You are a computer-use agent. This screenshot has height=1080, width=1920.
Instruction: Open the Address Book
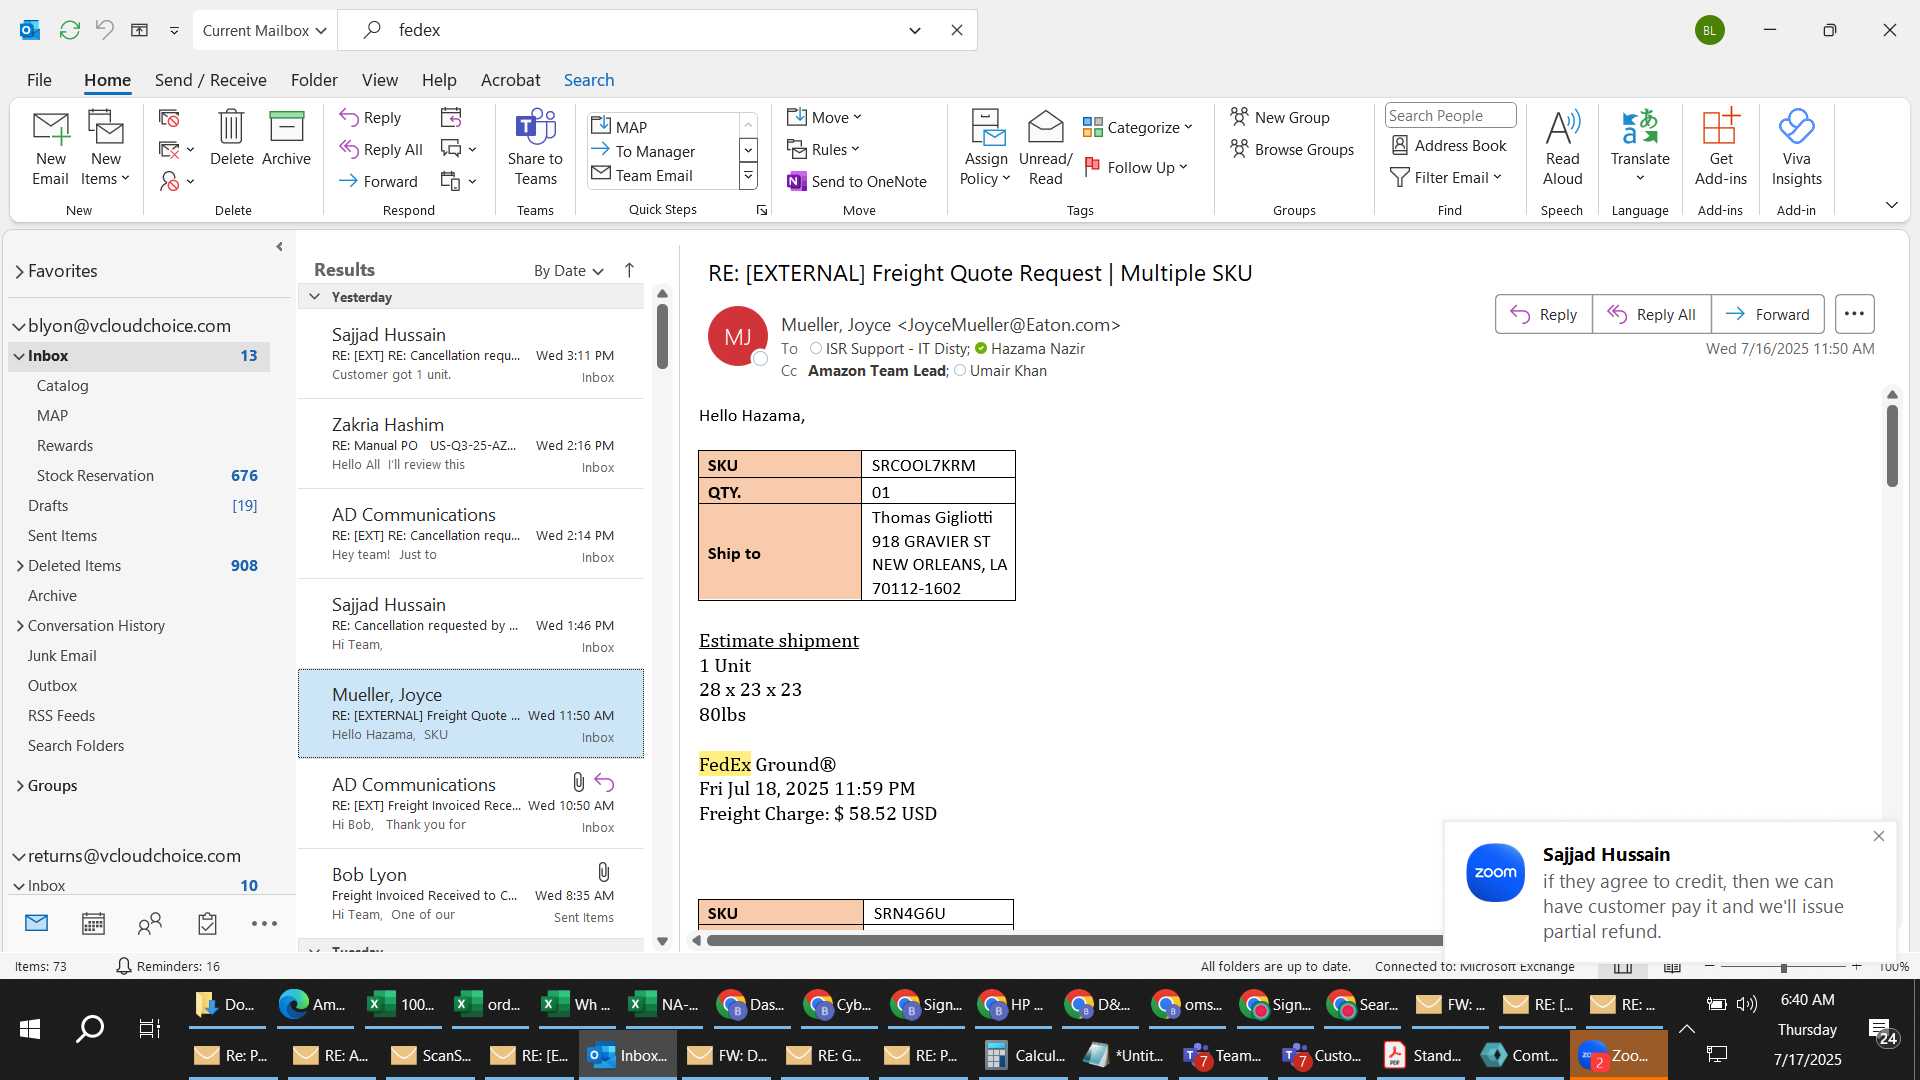(1449, 146)
